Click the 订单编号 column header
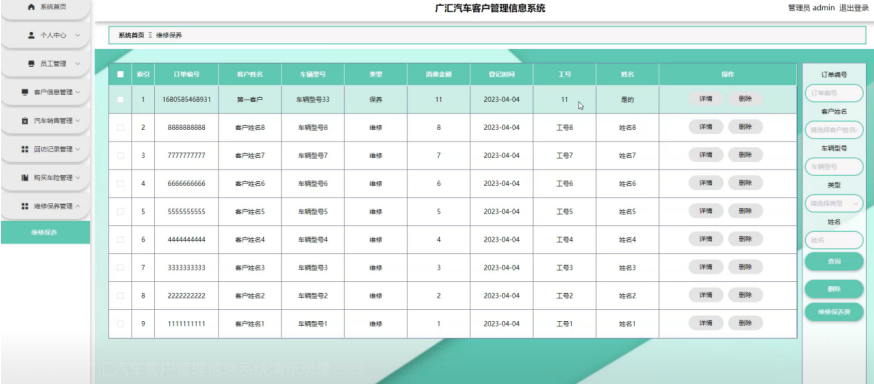The image size is (874, 385). click(x=187, y=74)
